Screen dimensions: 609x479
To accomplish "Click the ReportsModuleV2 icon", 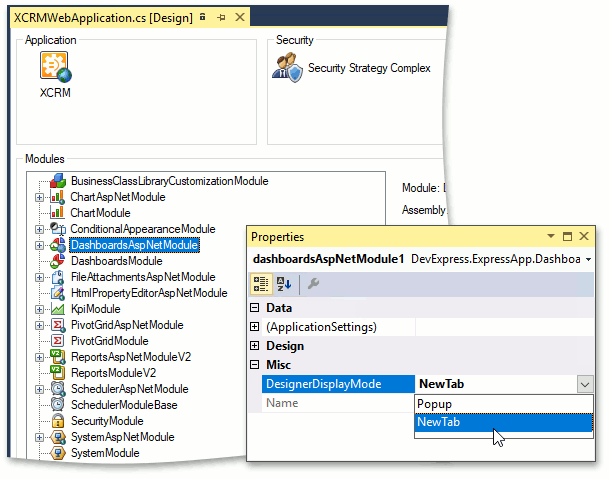I will (x=58, y=373).
